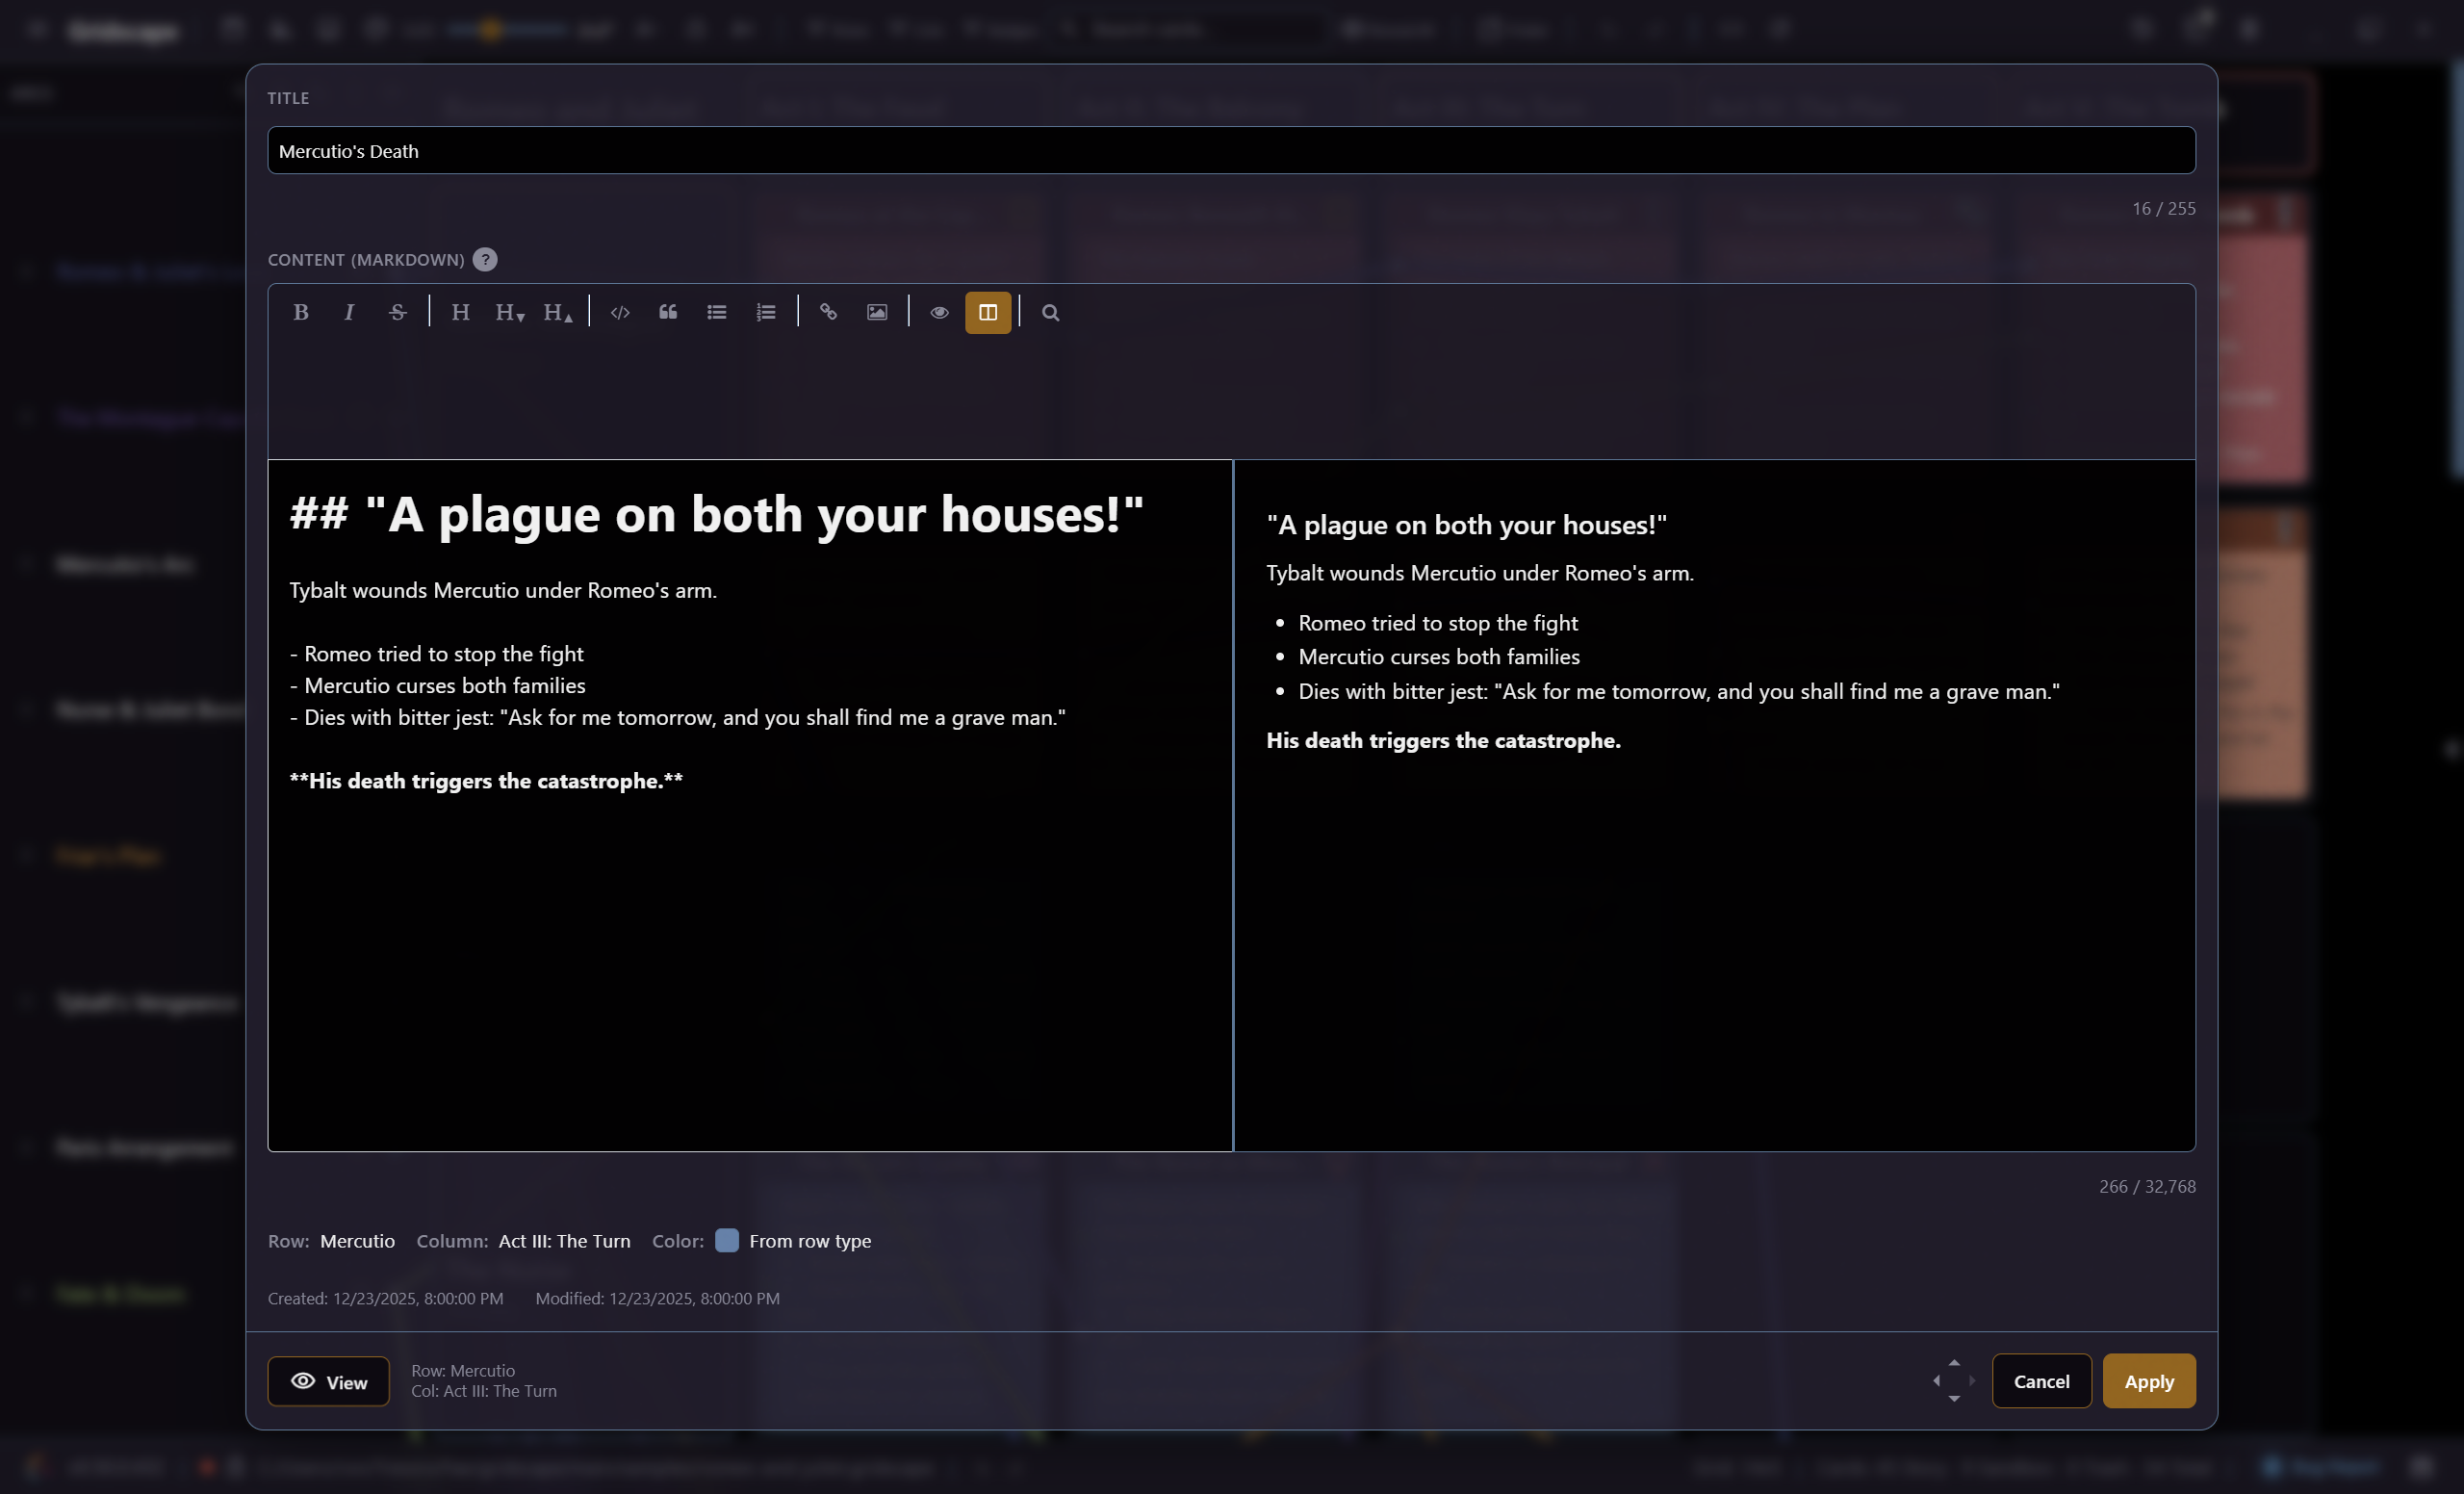Click the magnifier icon in editor toolbar

click(x=1050, y=313)
